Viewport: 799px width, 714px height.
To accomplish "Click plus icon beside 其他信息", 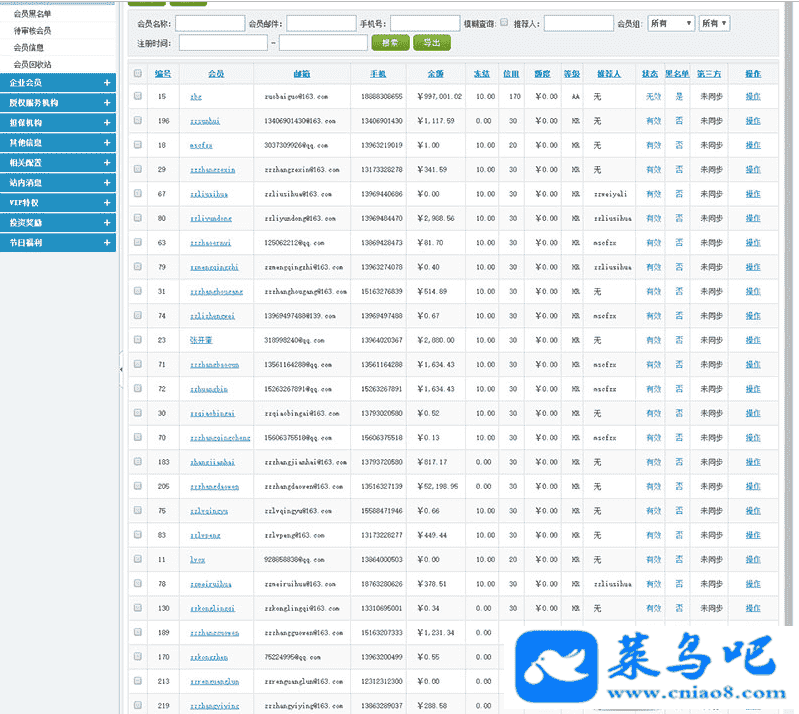I will 107,143.
